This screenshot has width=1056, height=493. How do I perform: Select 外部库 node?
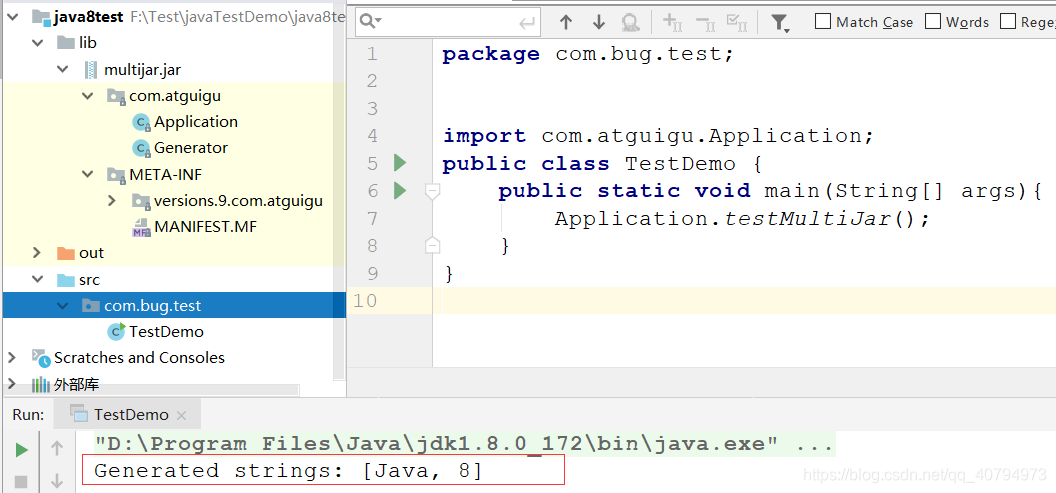pyautogui.click(x=76, y=385)
